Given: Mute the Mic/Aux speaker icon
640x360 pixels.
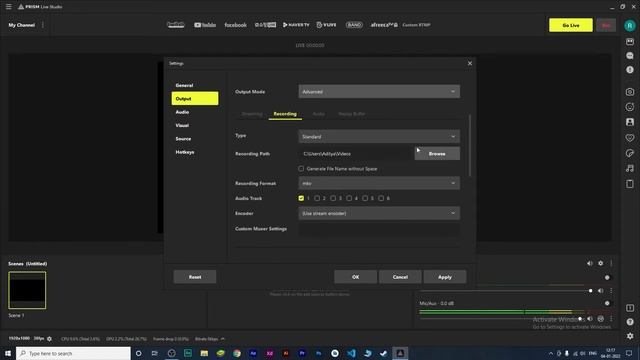Looking at the screenshot, I should coord(589,319).
